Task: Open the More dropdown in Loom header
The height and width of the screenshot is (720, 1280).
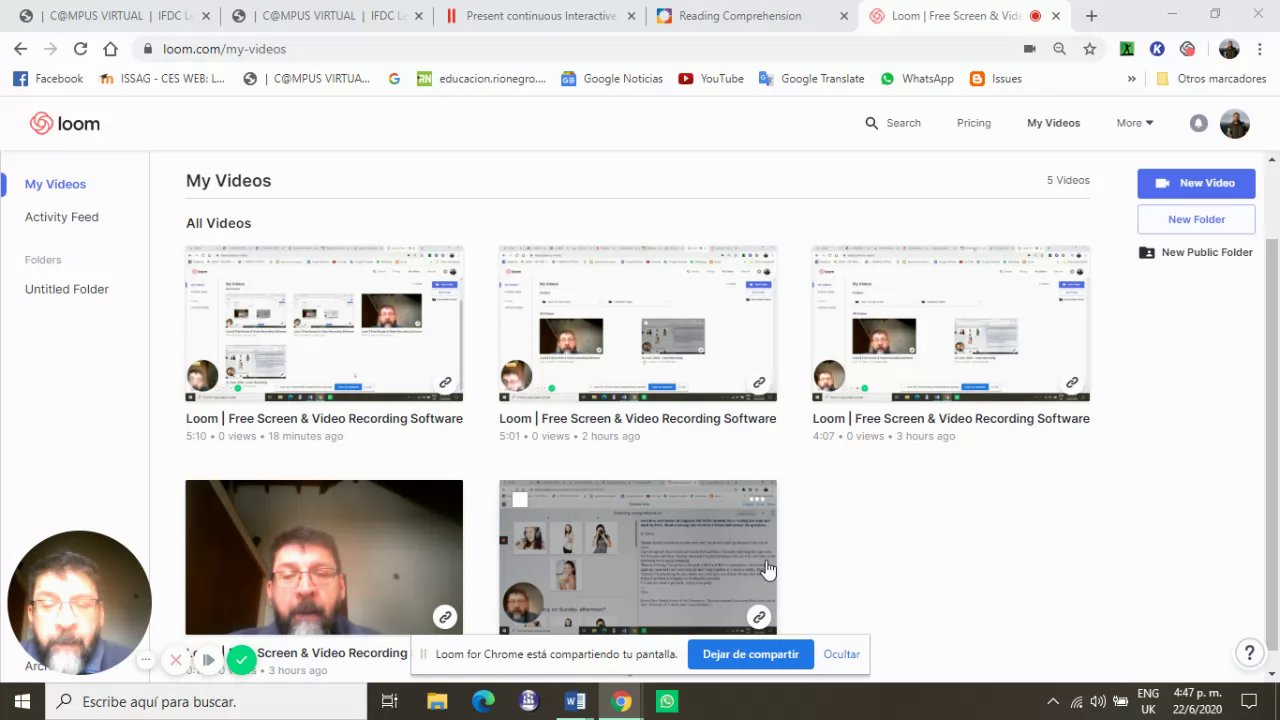Action: tap(1135, 123)
